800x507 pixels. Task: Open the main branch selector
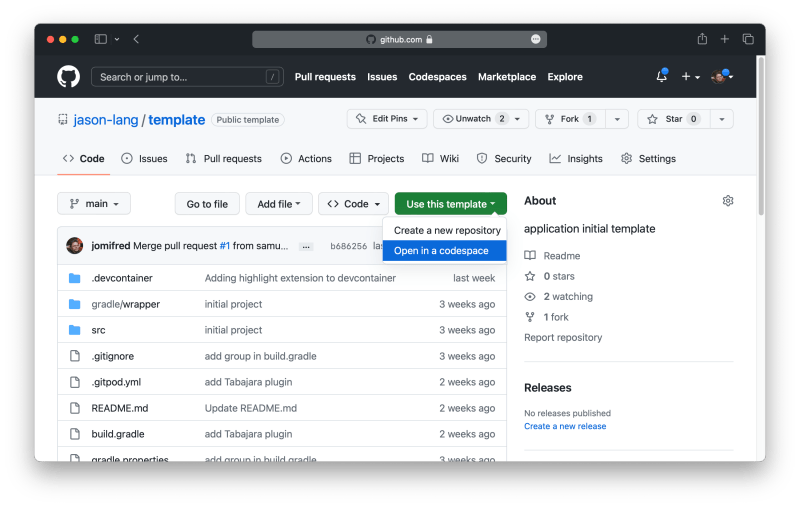(x=94, y=204)
